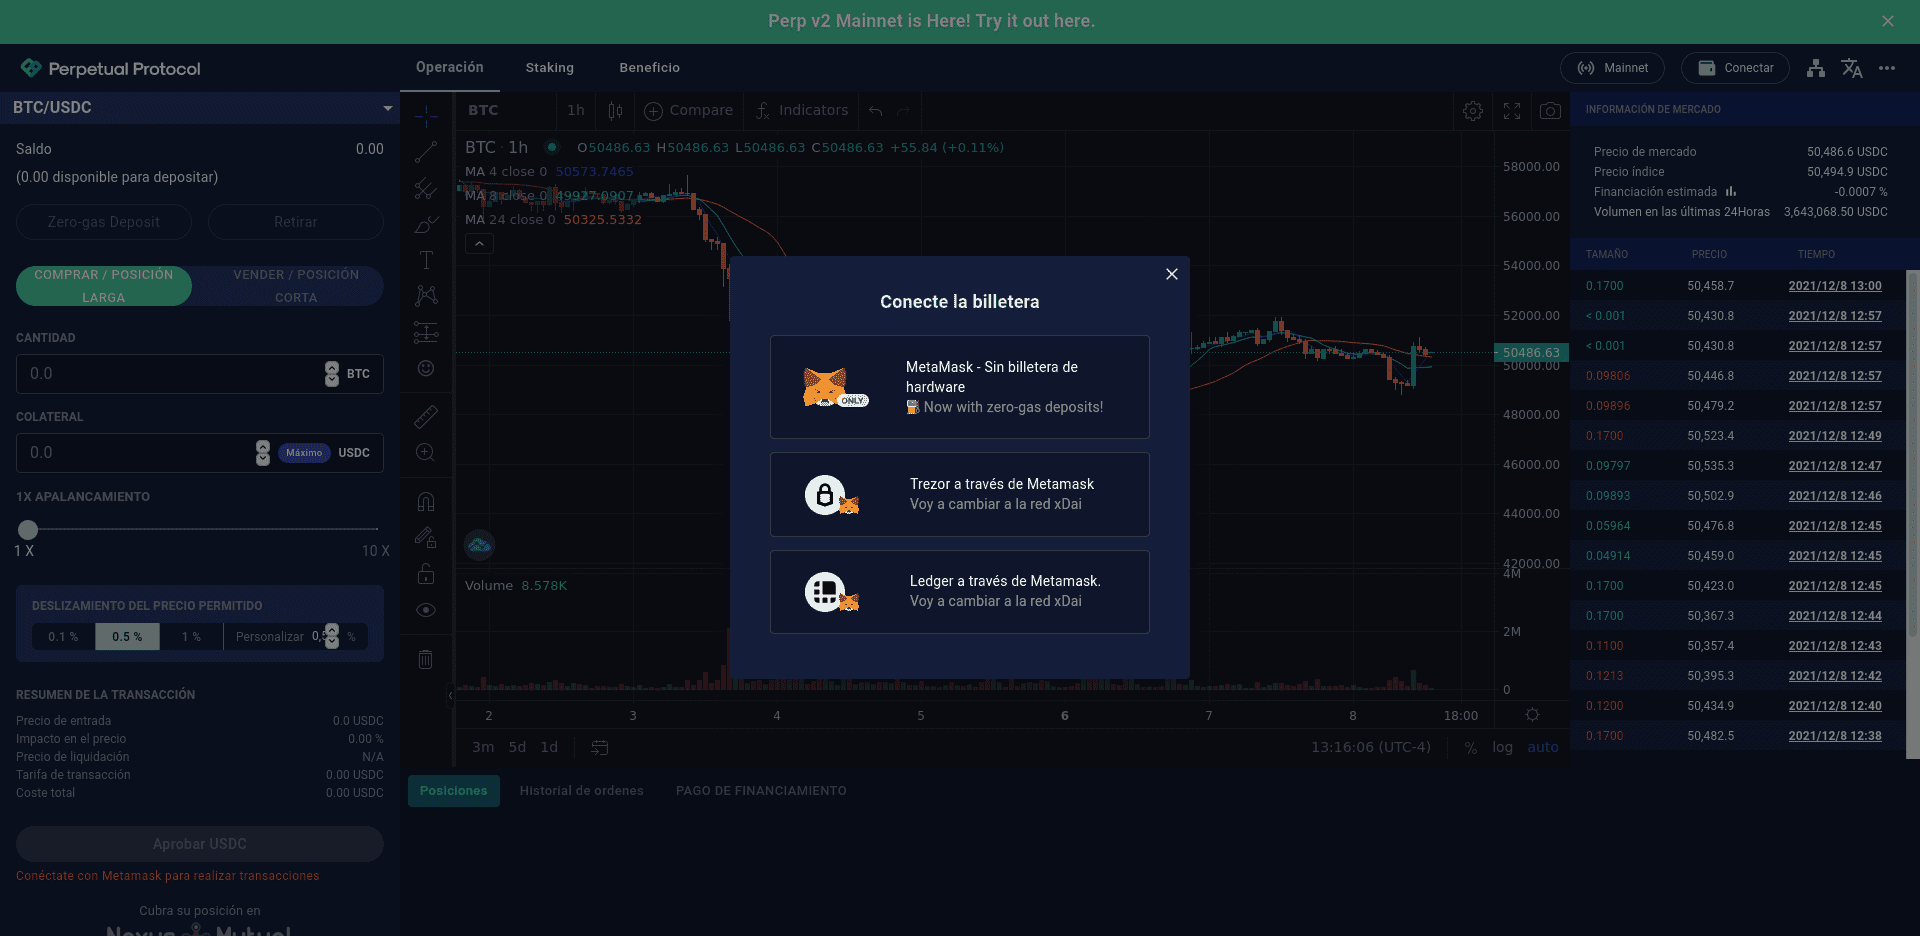
Task: Toggle the magnet mode tool
Action: (426, 501)
